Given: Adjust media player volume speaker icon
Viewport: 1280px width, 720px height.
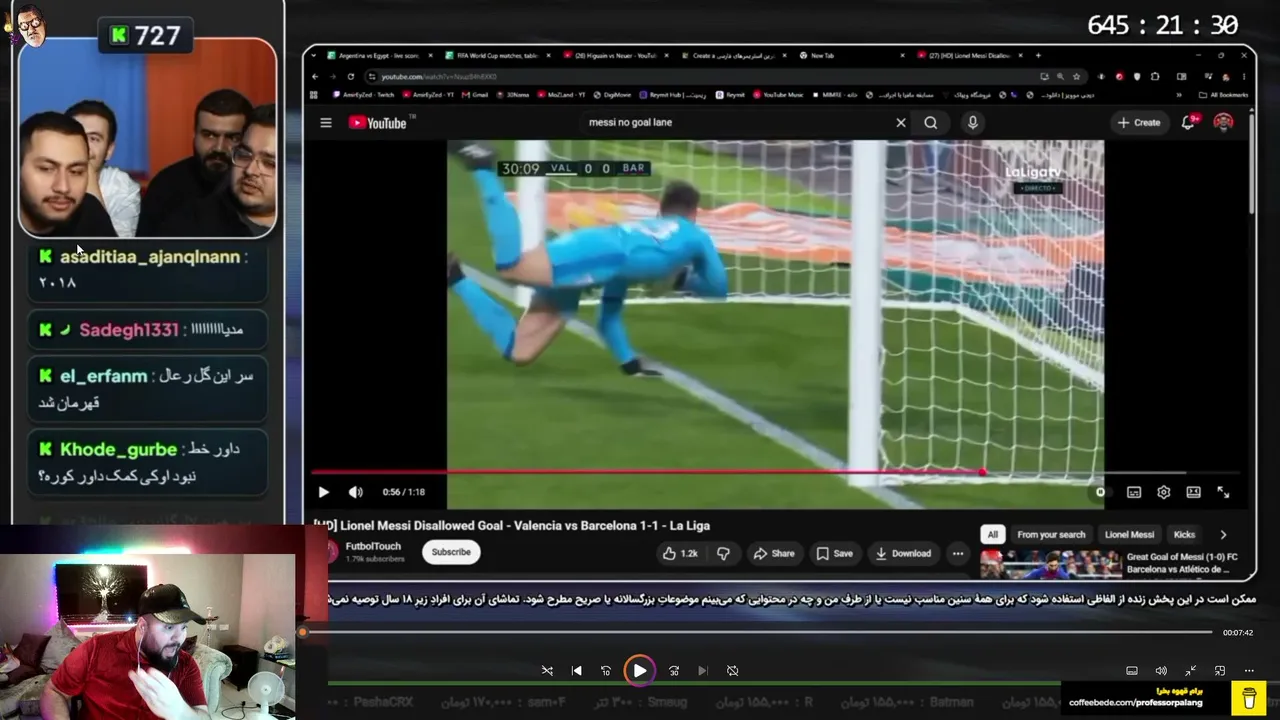Looking at the screenshot, I should (x=1161, y=671).
